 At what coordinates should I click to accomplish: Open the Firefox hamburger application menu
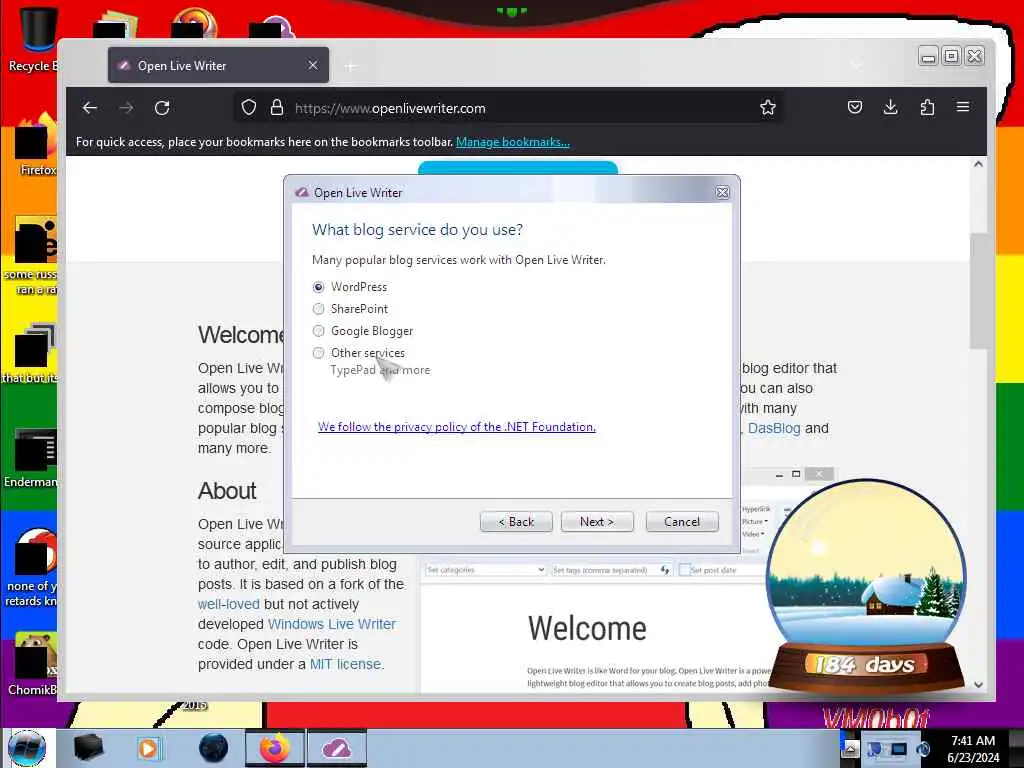coord(963,107)
